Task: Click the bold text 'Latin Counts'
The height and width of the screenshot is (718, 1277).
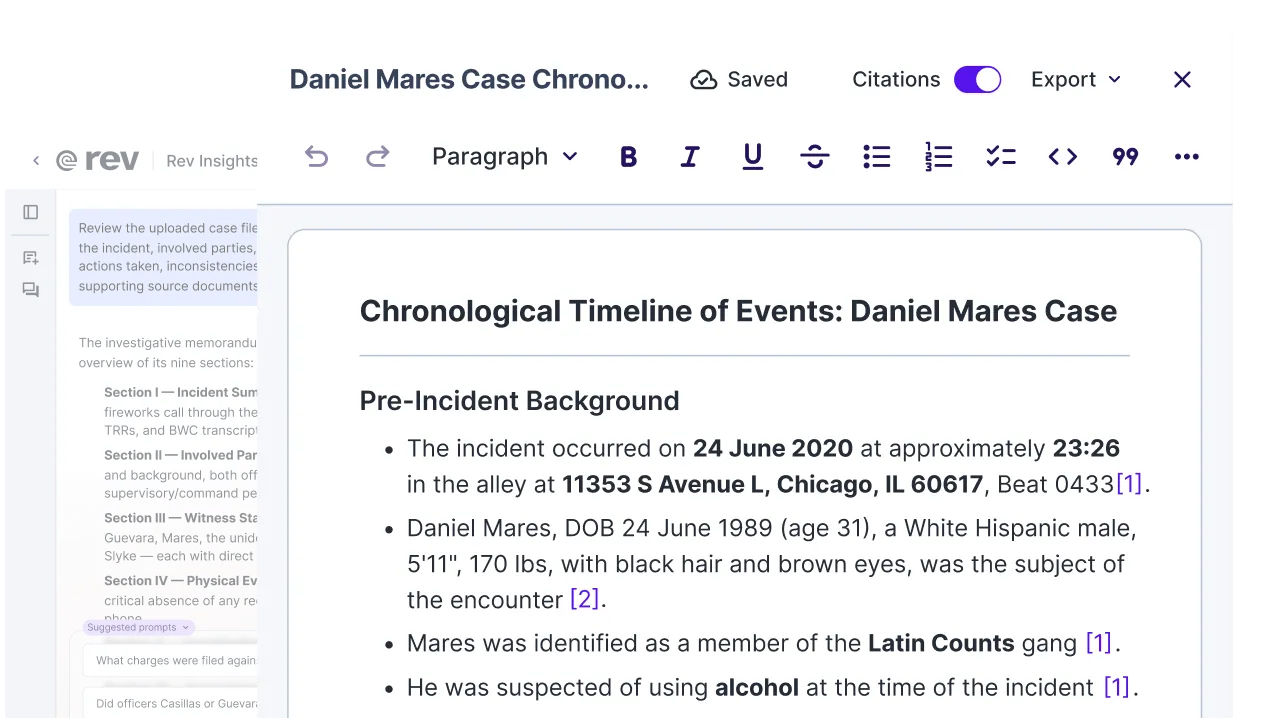Action: [x=941, y=643]
